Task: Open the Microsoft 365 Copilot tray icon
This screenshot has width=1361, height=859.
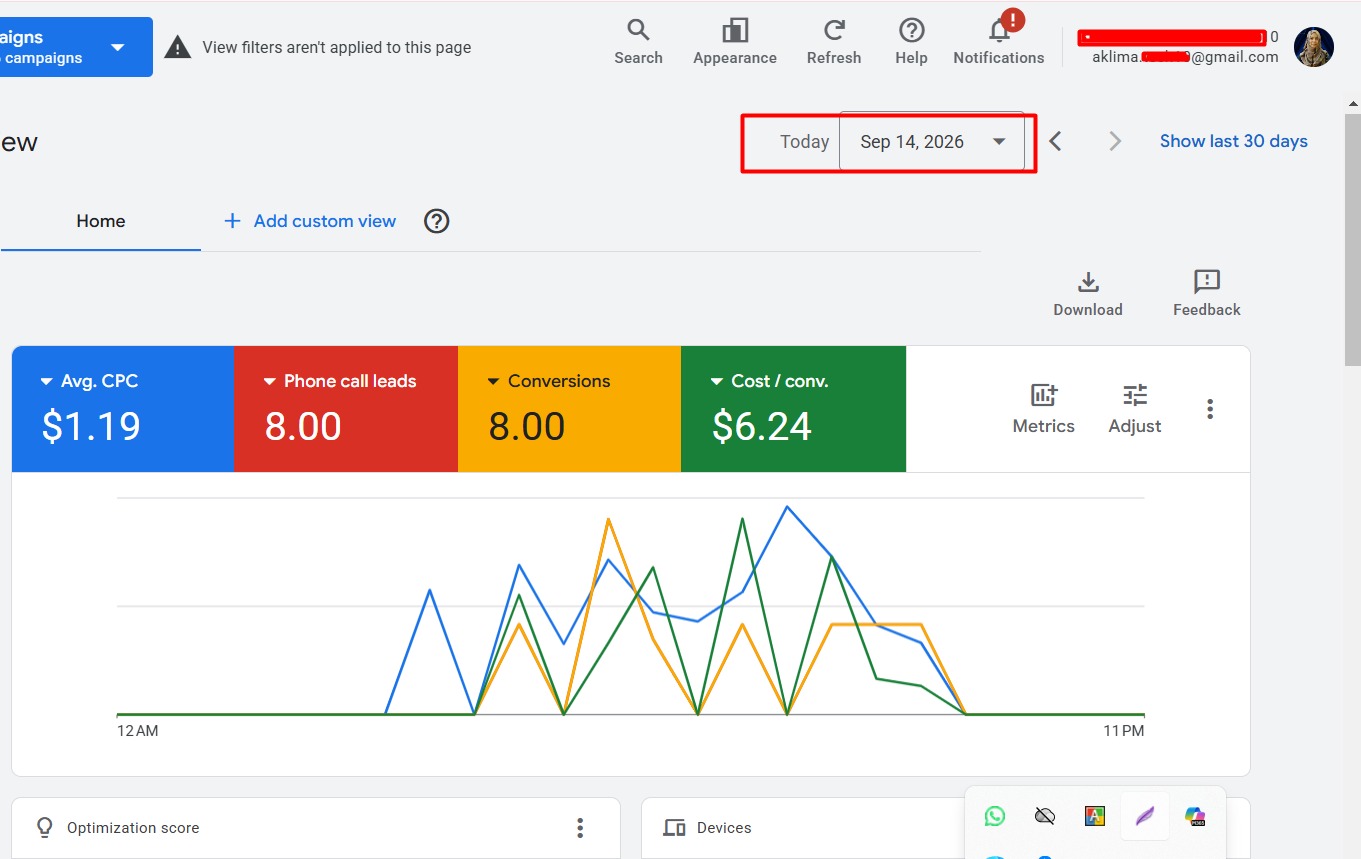Action: click(x=1195, y=816)
